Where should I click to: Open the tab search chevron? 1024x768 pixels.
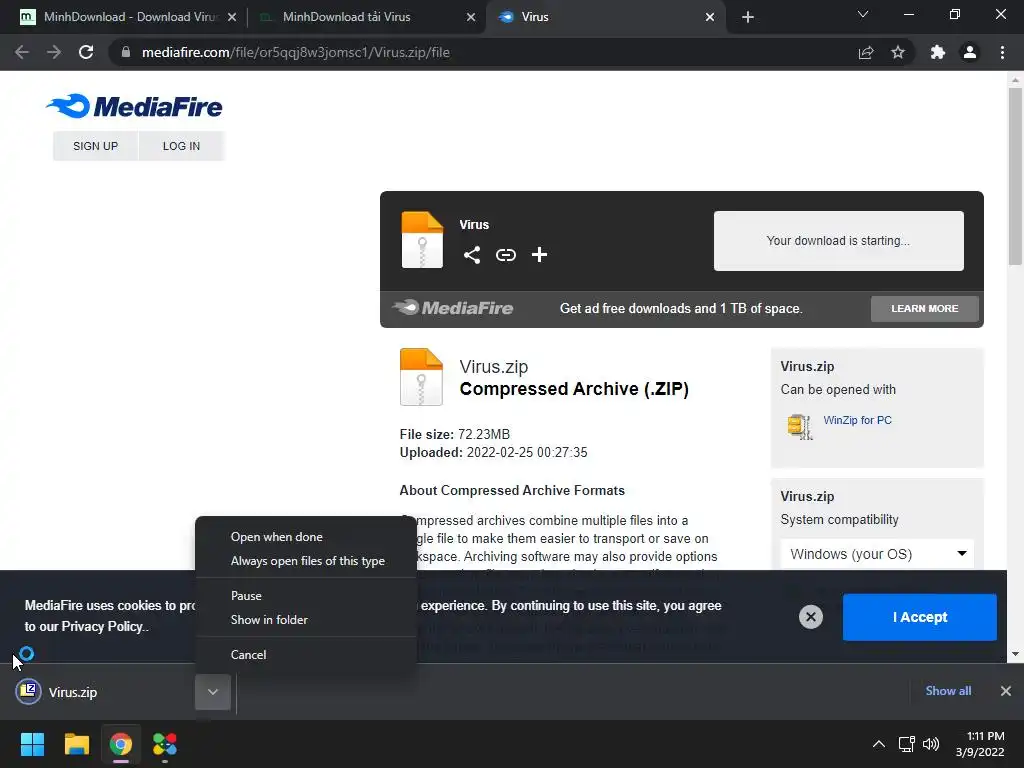(863, 14)
